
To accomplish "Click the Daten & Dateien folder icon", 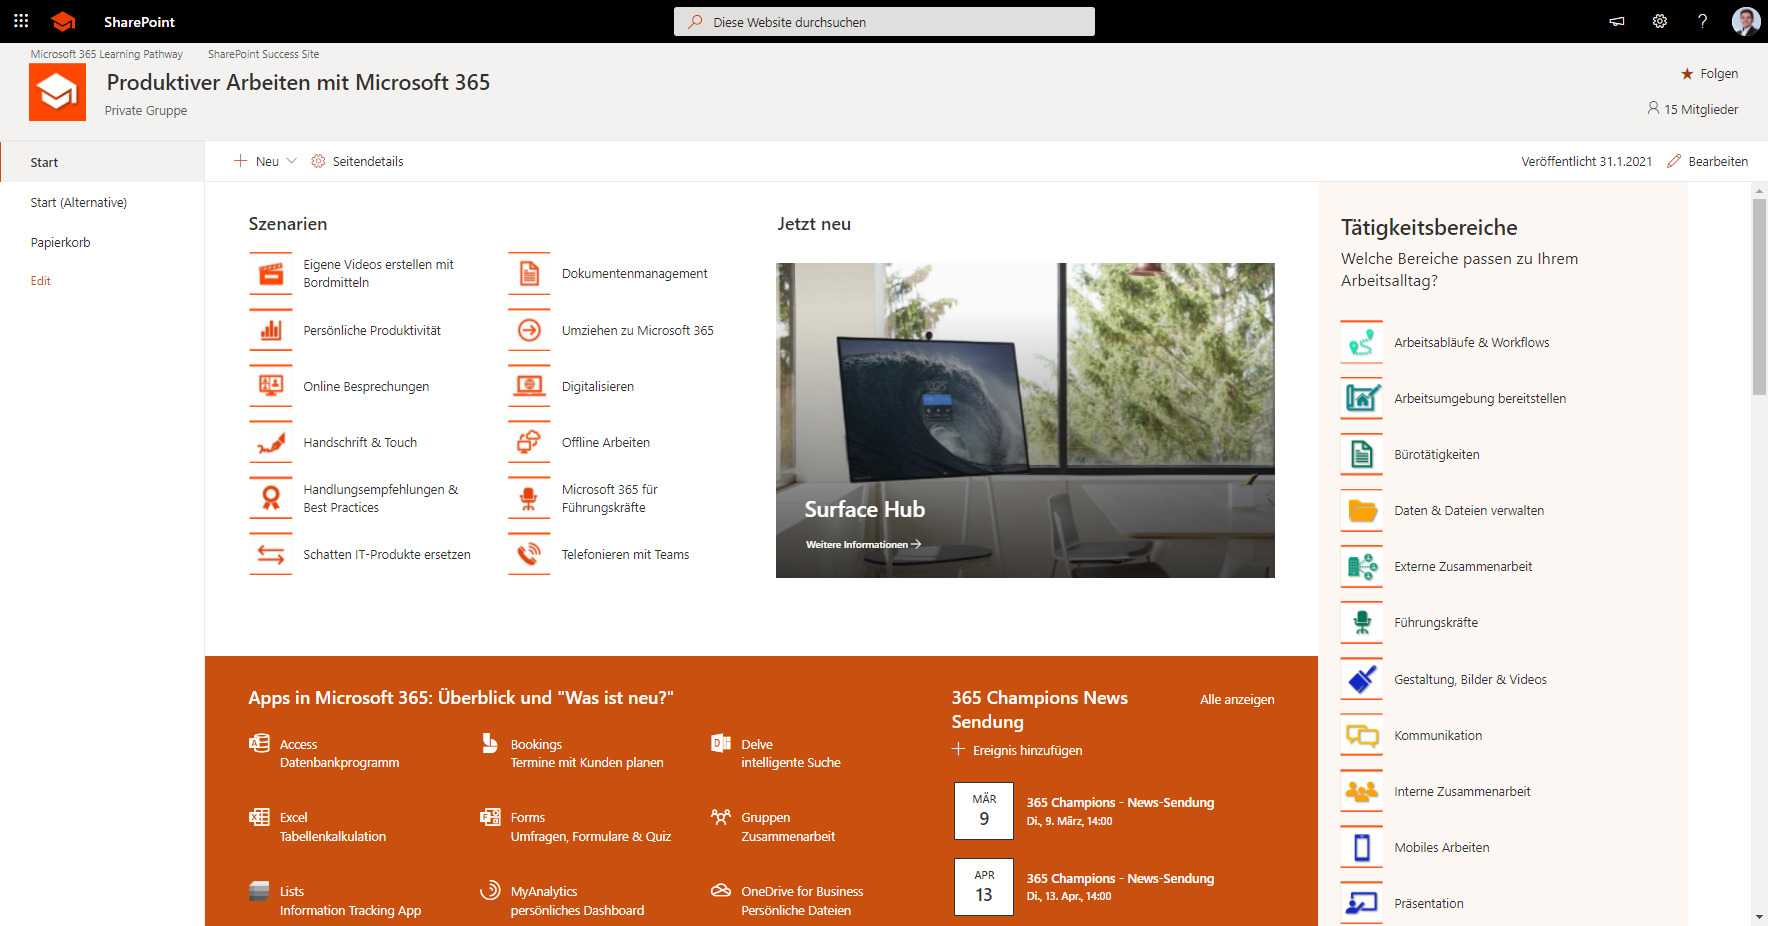I will click(x=1362, y=510).
